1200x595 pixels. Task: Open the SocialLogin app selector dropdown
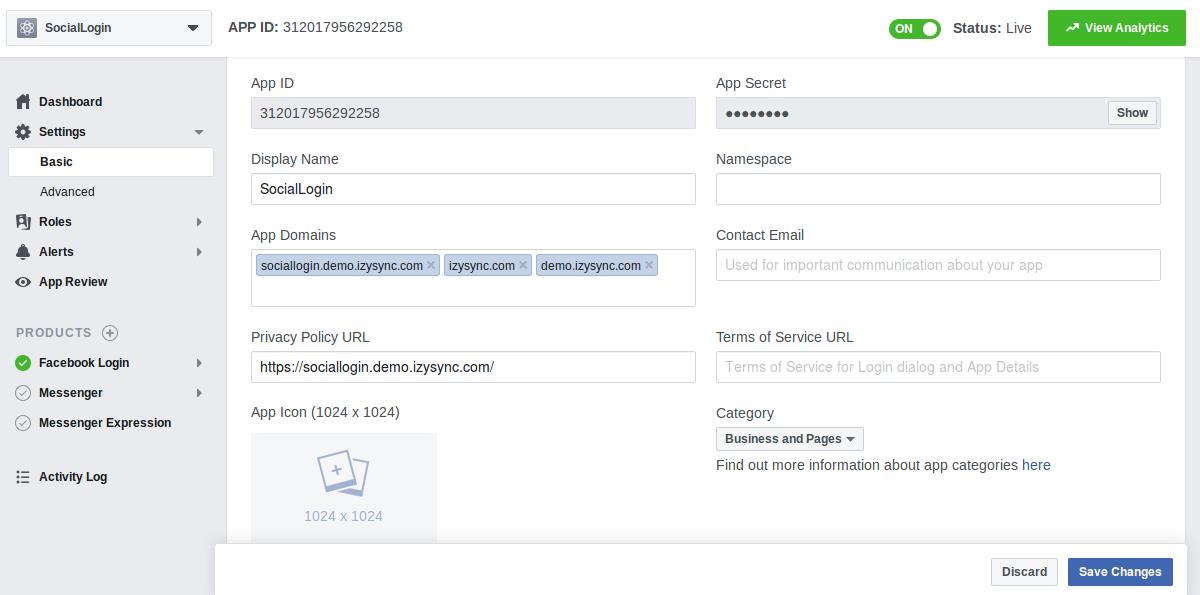(x=109, y=28)
